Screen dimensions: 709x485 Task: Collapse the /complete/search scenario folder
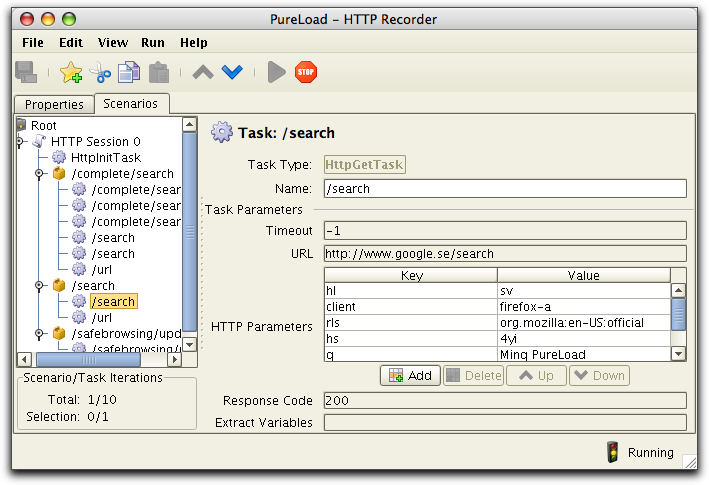[39, 174]
